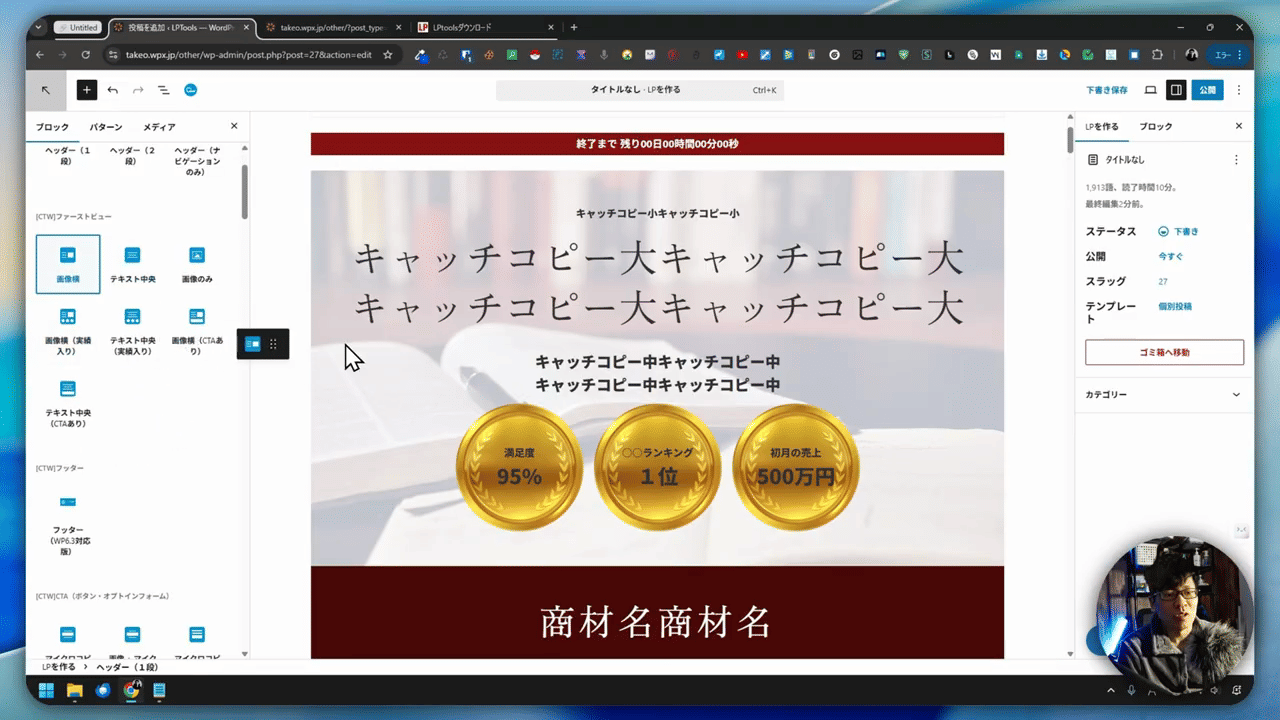Insert the テキスト中央 block
This screenshot has width=1280, height=720.
(x=132, y=263)
